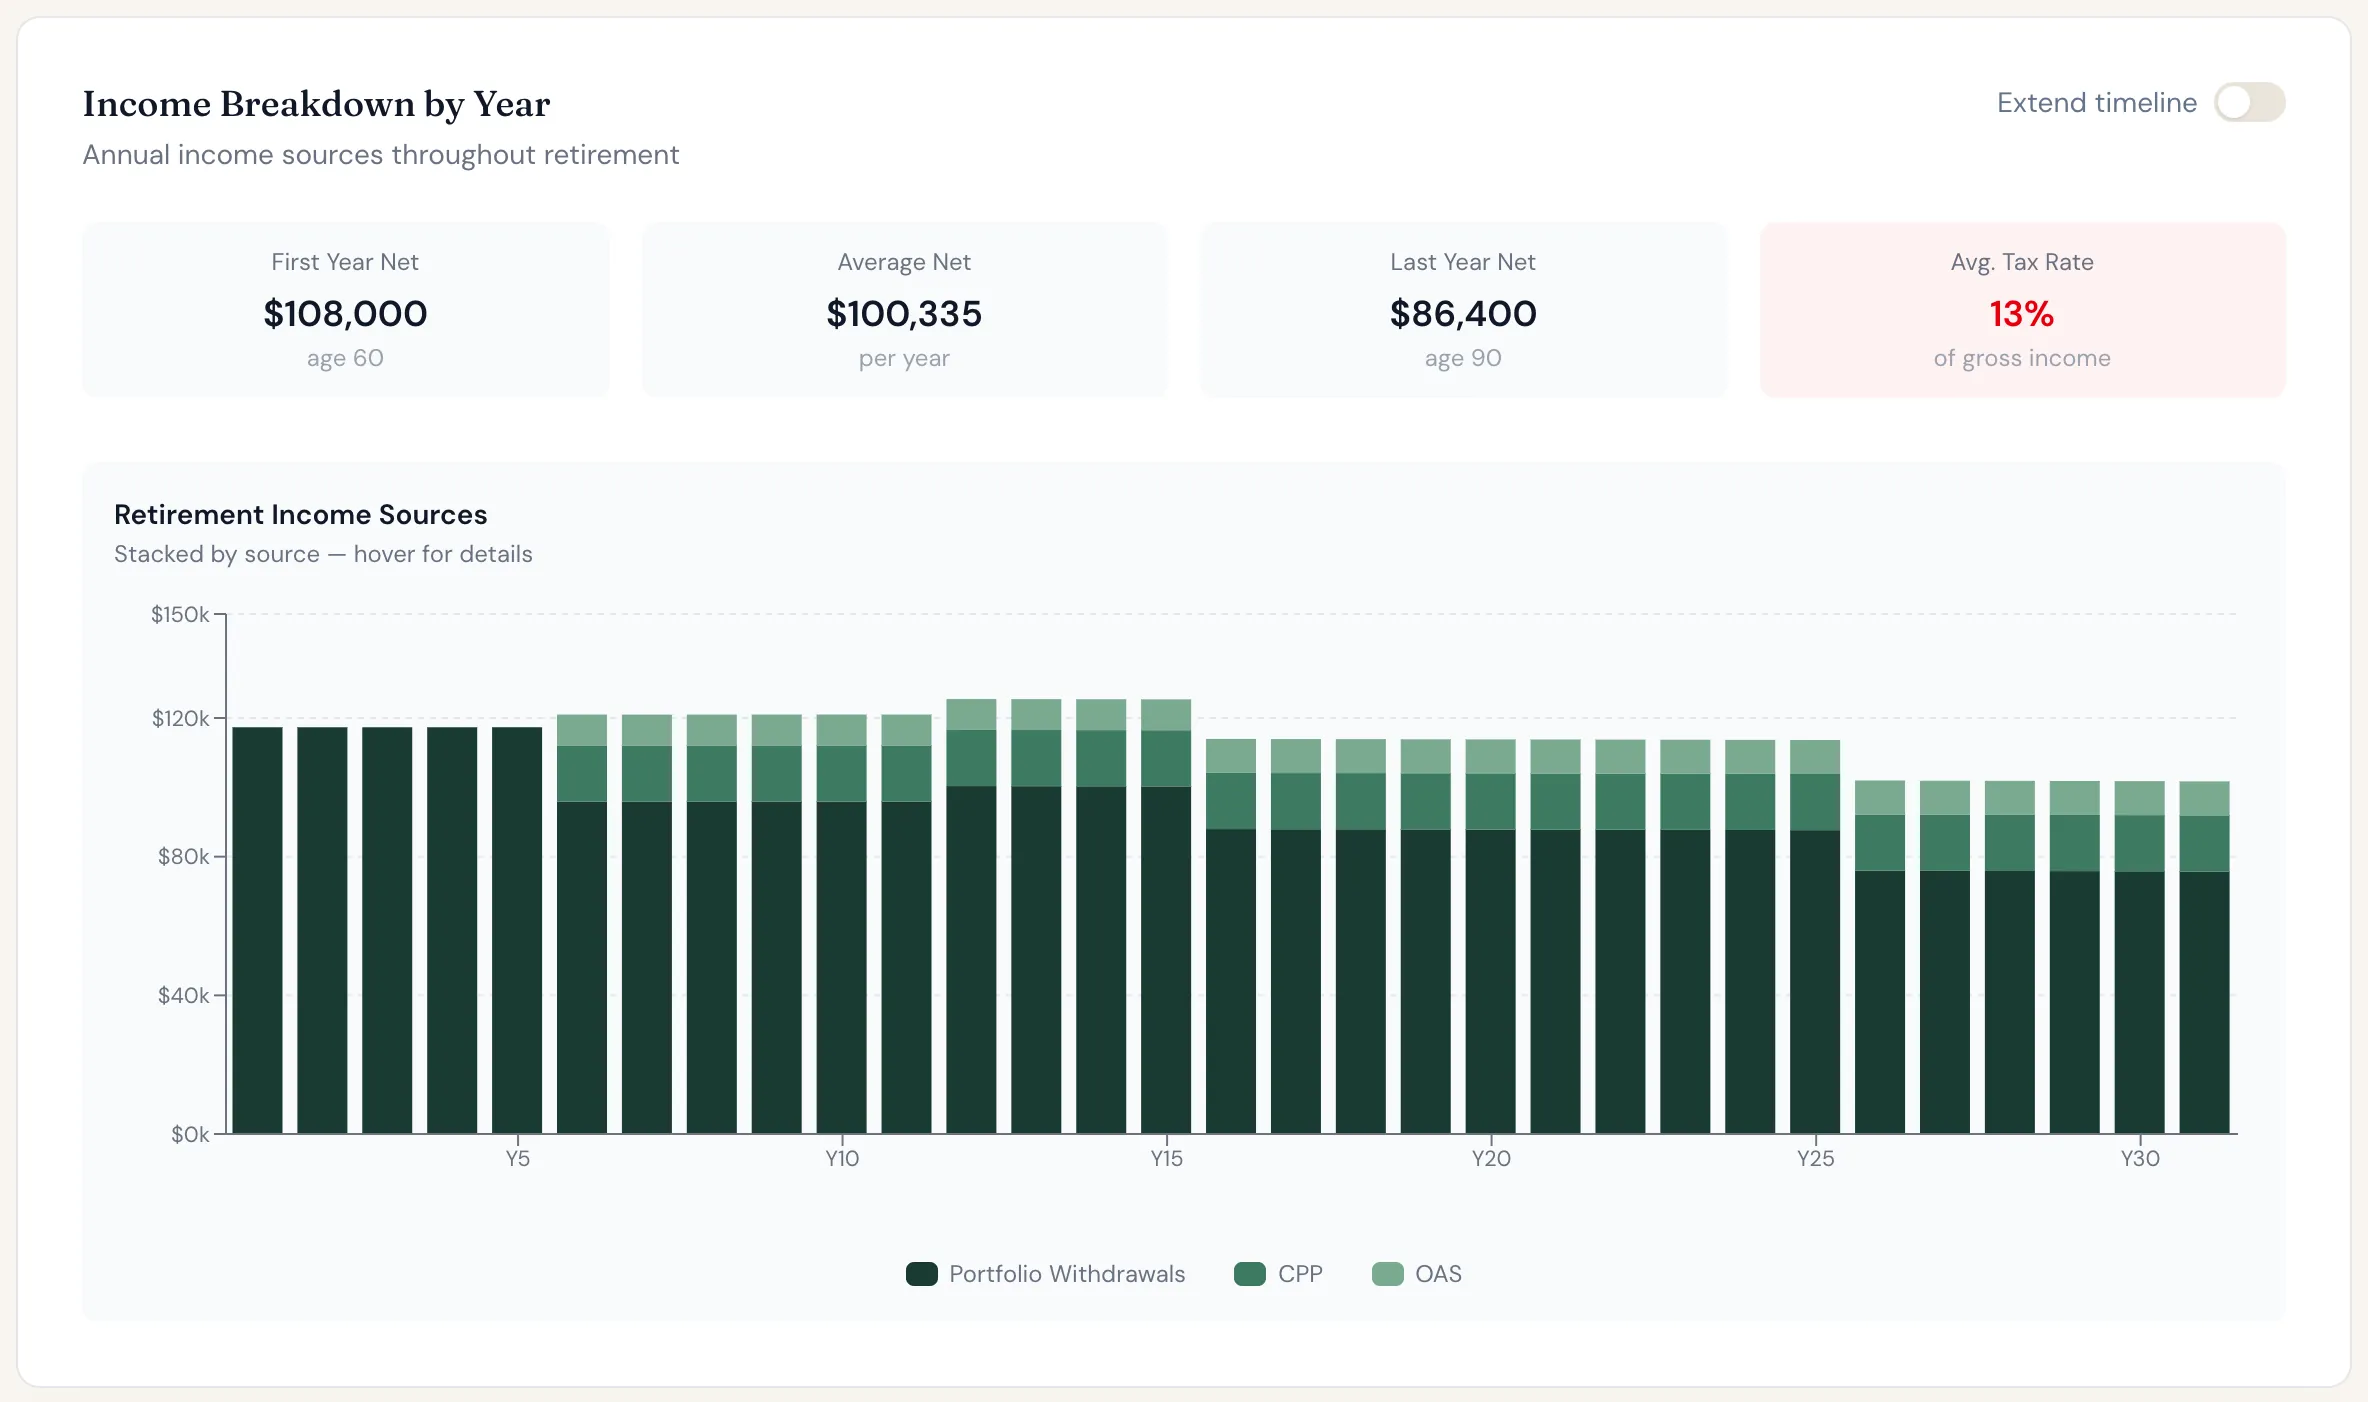Click the 13% tax rate value
This screenshot has height=1402, width=2368.
pyautogui.click(x=2022, y=314)
